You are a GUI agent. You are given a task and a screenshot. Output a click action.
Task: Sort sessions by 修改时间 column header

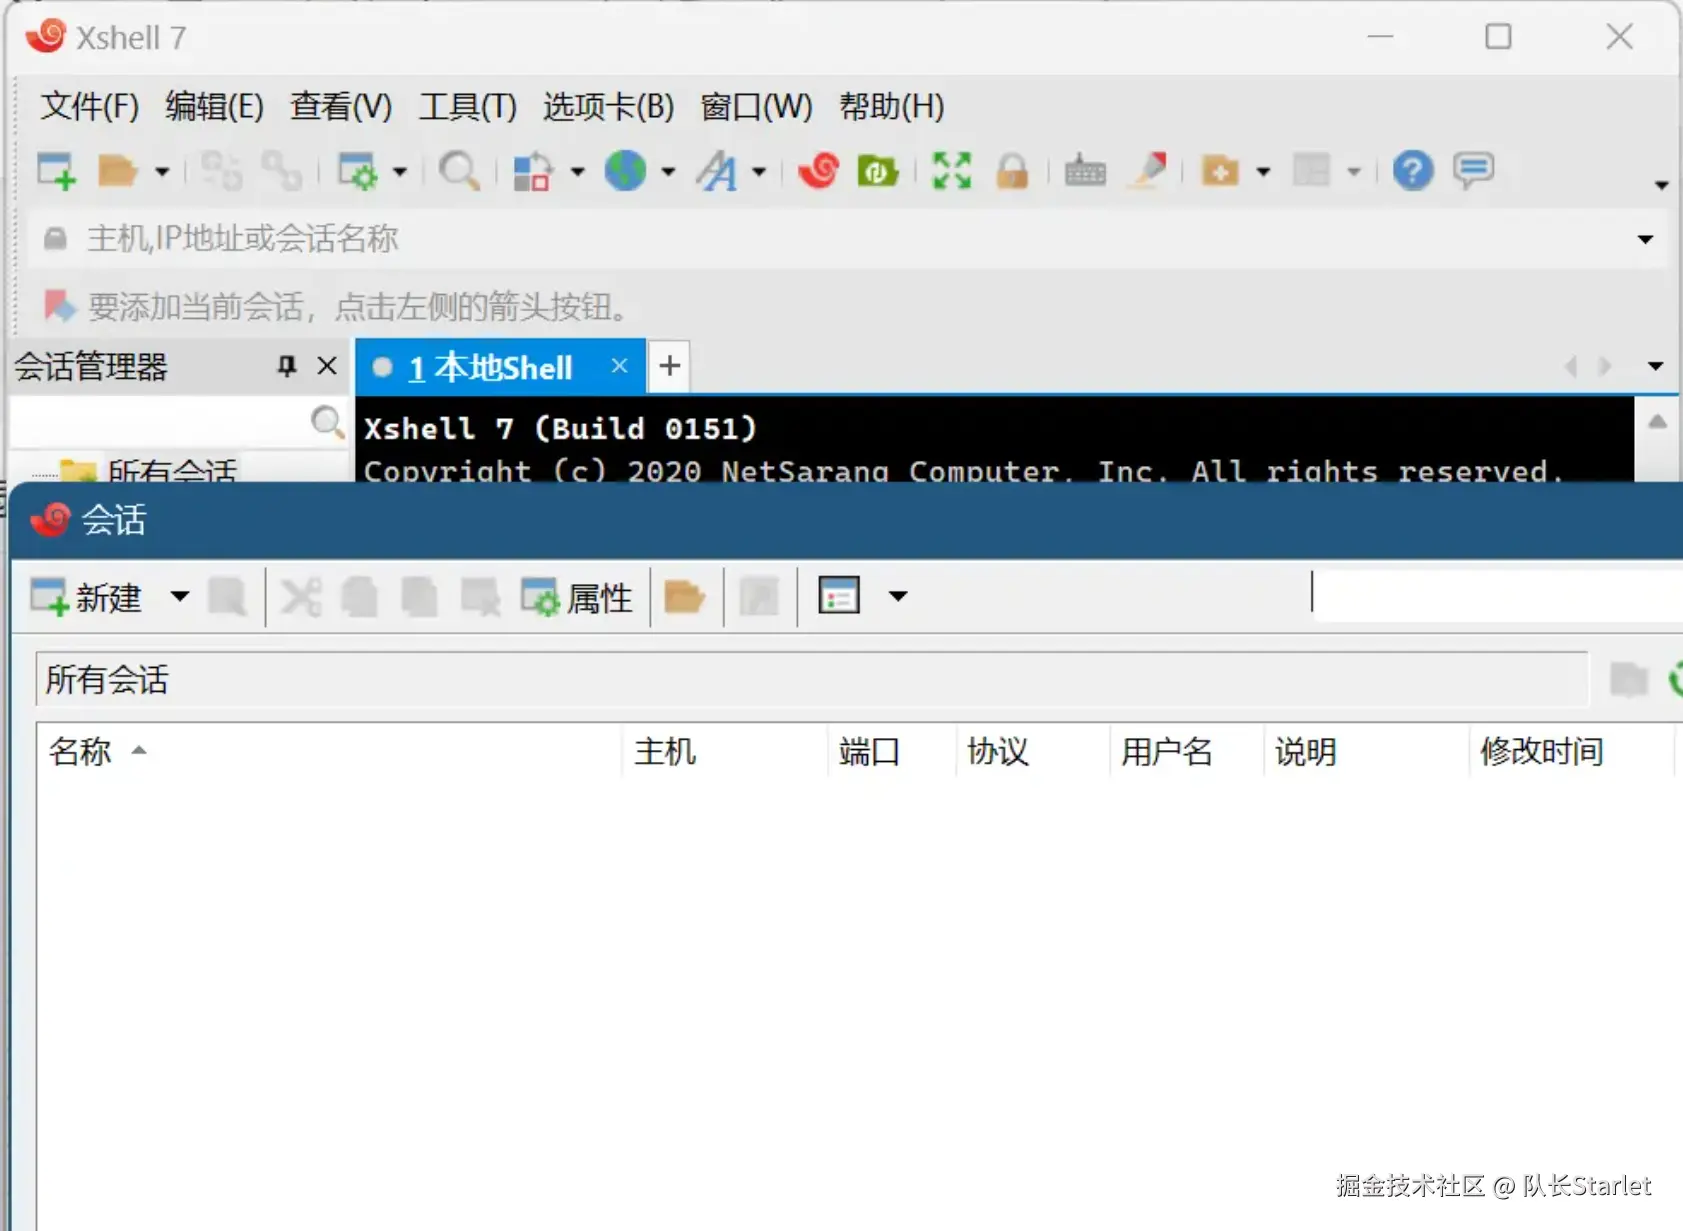pyautogui.click(x=1571, y=751)
